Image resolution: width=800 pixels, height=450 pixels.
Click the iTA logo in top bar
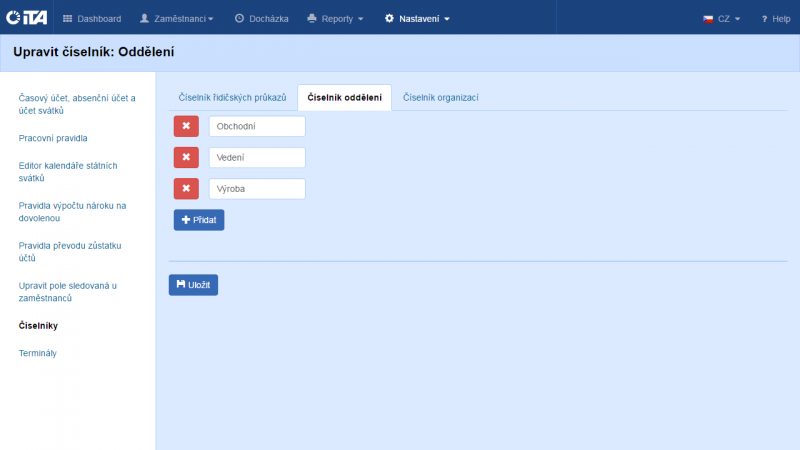(x=26, y=18)
